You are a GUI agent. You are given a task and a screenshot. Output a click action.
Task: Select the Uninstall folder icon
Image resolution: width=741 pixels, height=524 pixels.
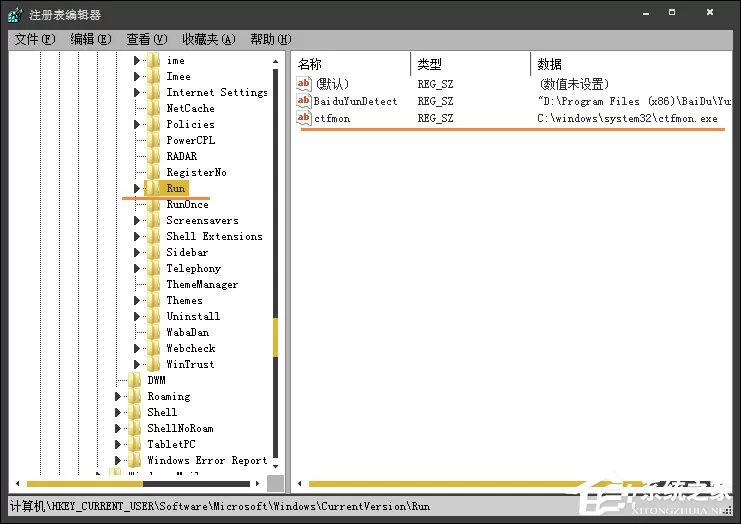(x=154, y=316)
